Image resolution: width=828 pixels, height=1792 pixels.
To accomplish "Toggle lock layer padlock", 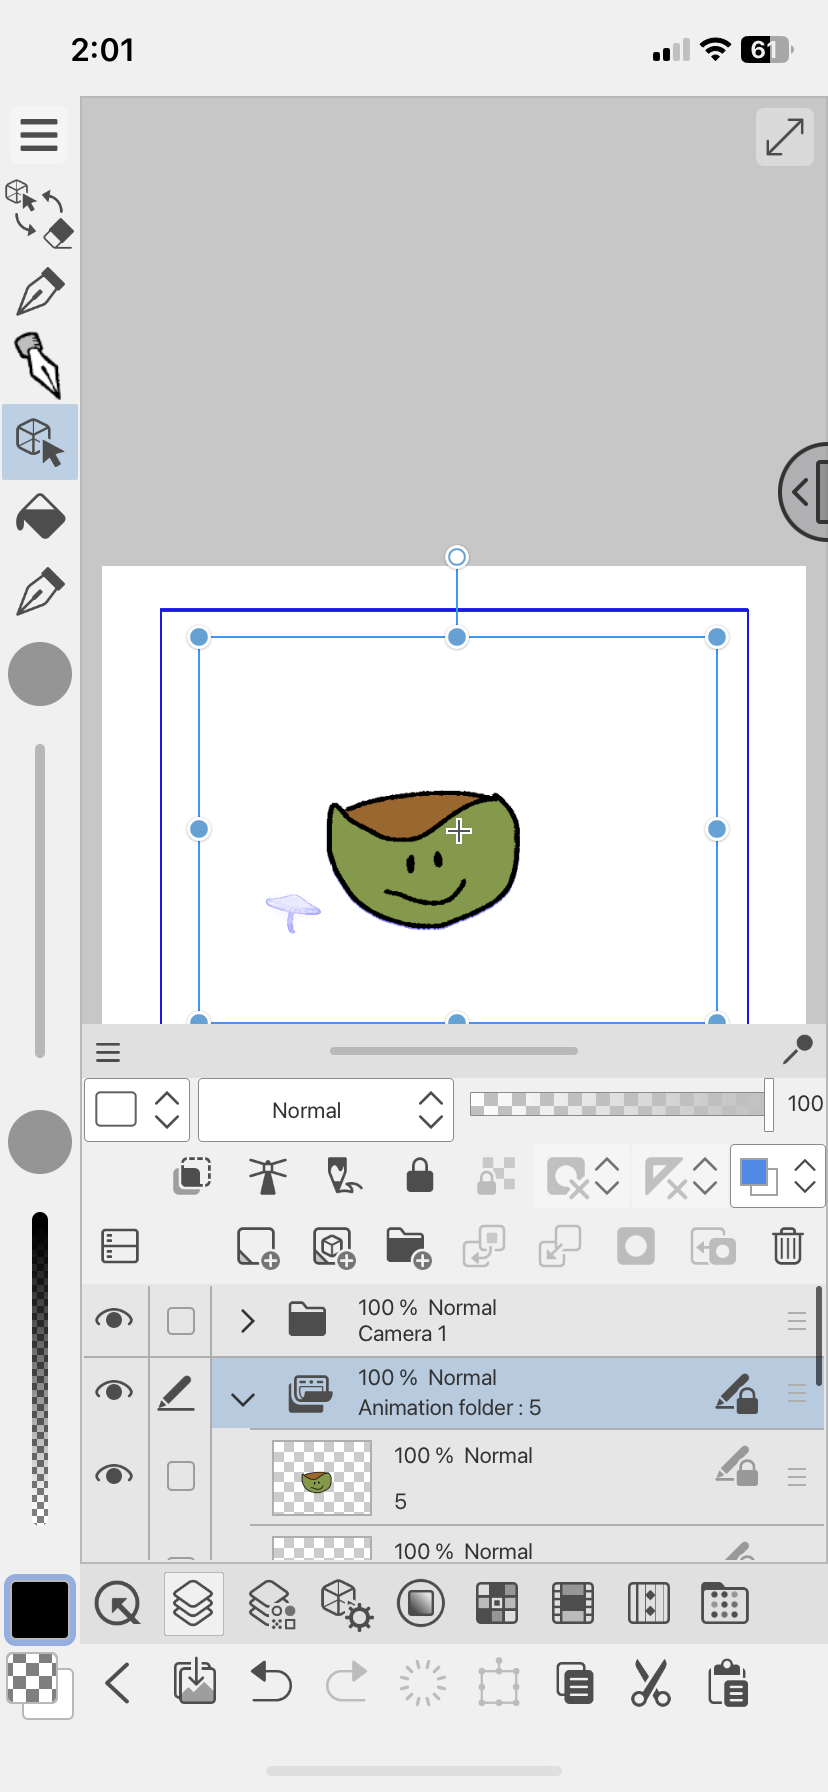I will [420, 1176].
